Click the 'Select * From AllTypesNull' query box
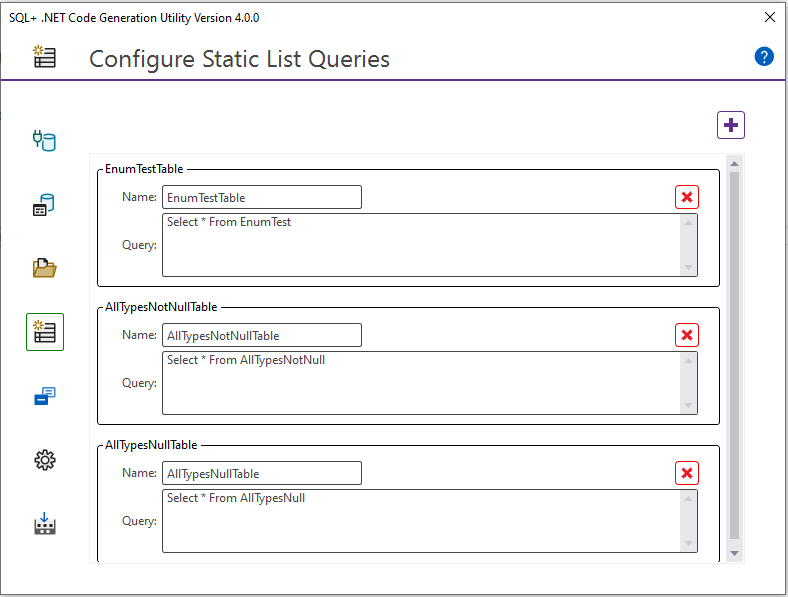The image size is (788, 597). 420,521
